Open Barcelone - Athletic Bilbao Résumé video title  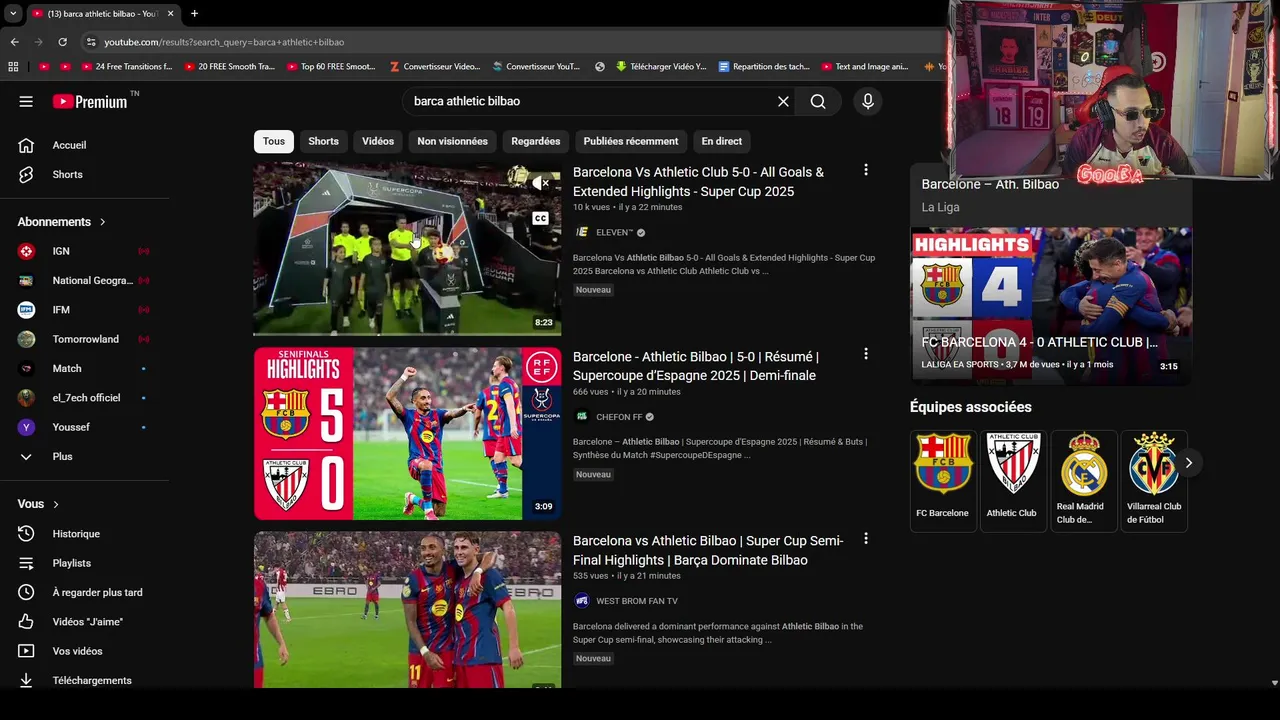[696, 366]
